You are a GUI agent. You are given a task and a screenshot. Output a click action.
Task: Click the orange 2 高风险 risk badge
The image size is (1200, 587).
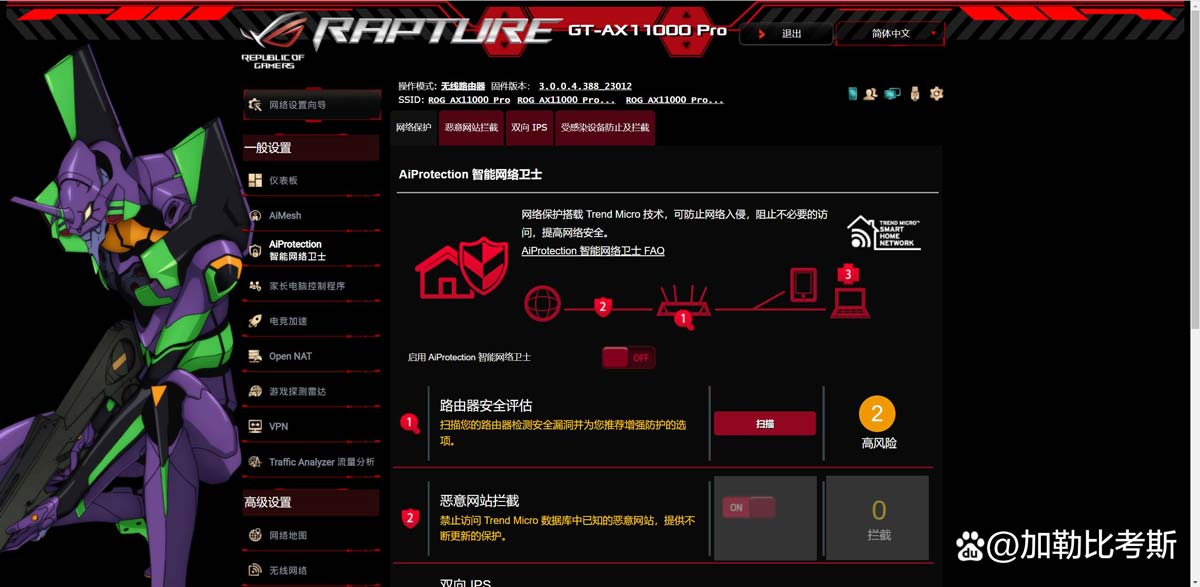point(877,414)
